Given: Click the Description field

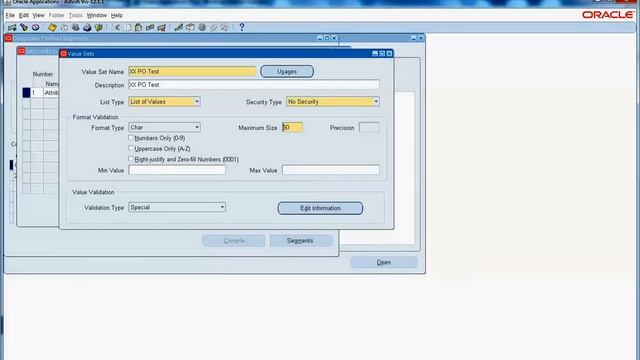Looking at the screenshot, I should [x=254, y=85].
